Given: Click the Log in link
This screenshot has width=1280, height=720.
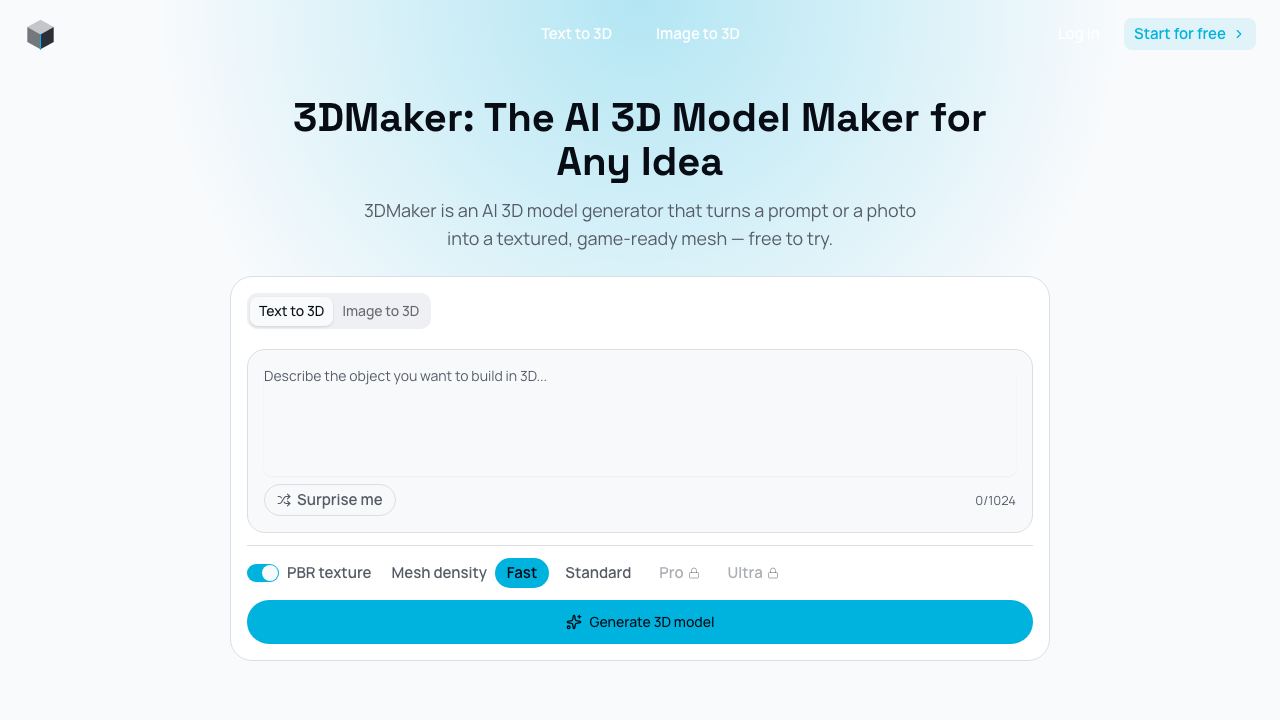Looking at the screenshot, I should (x=1078, y=34).
